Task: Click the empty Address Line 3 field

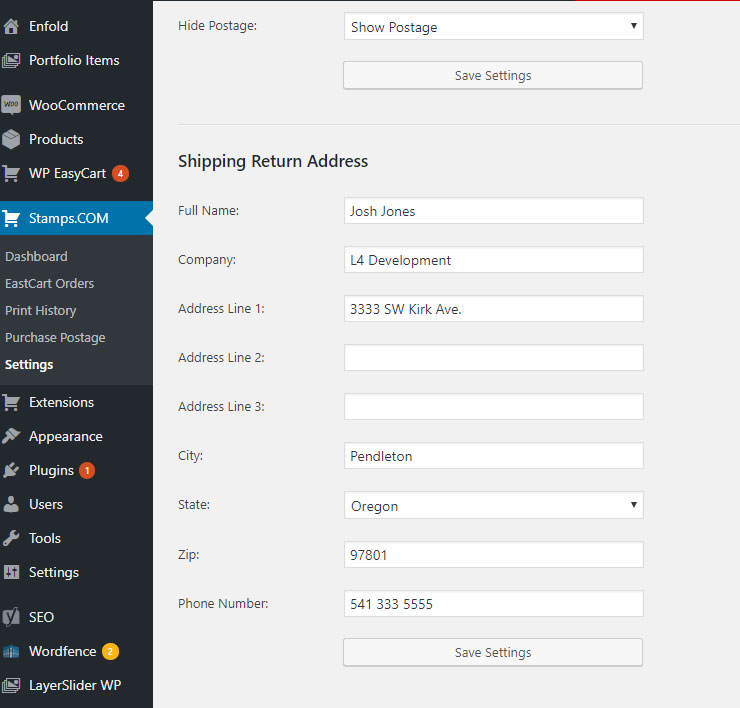Action: point(493,407)
